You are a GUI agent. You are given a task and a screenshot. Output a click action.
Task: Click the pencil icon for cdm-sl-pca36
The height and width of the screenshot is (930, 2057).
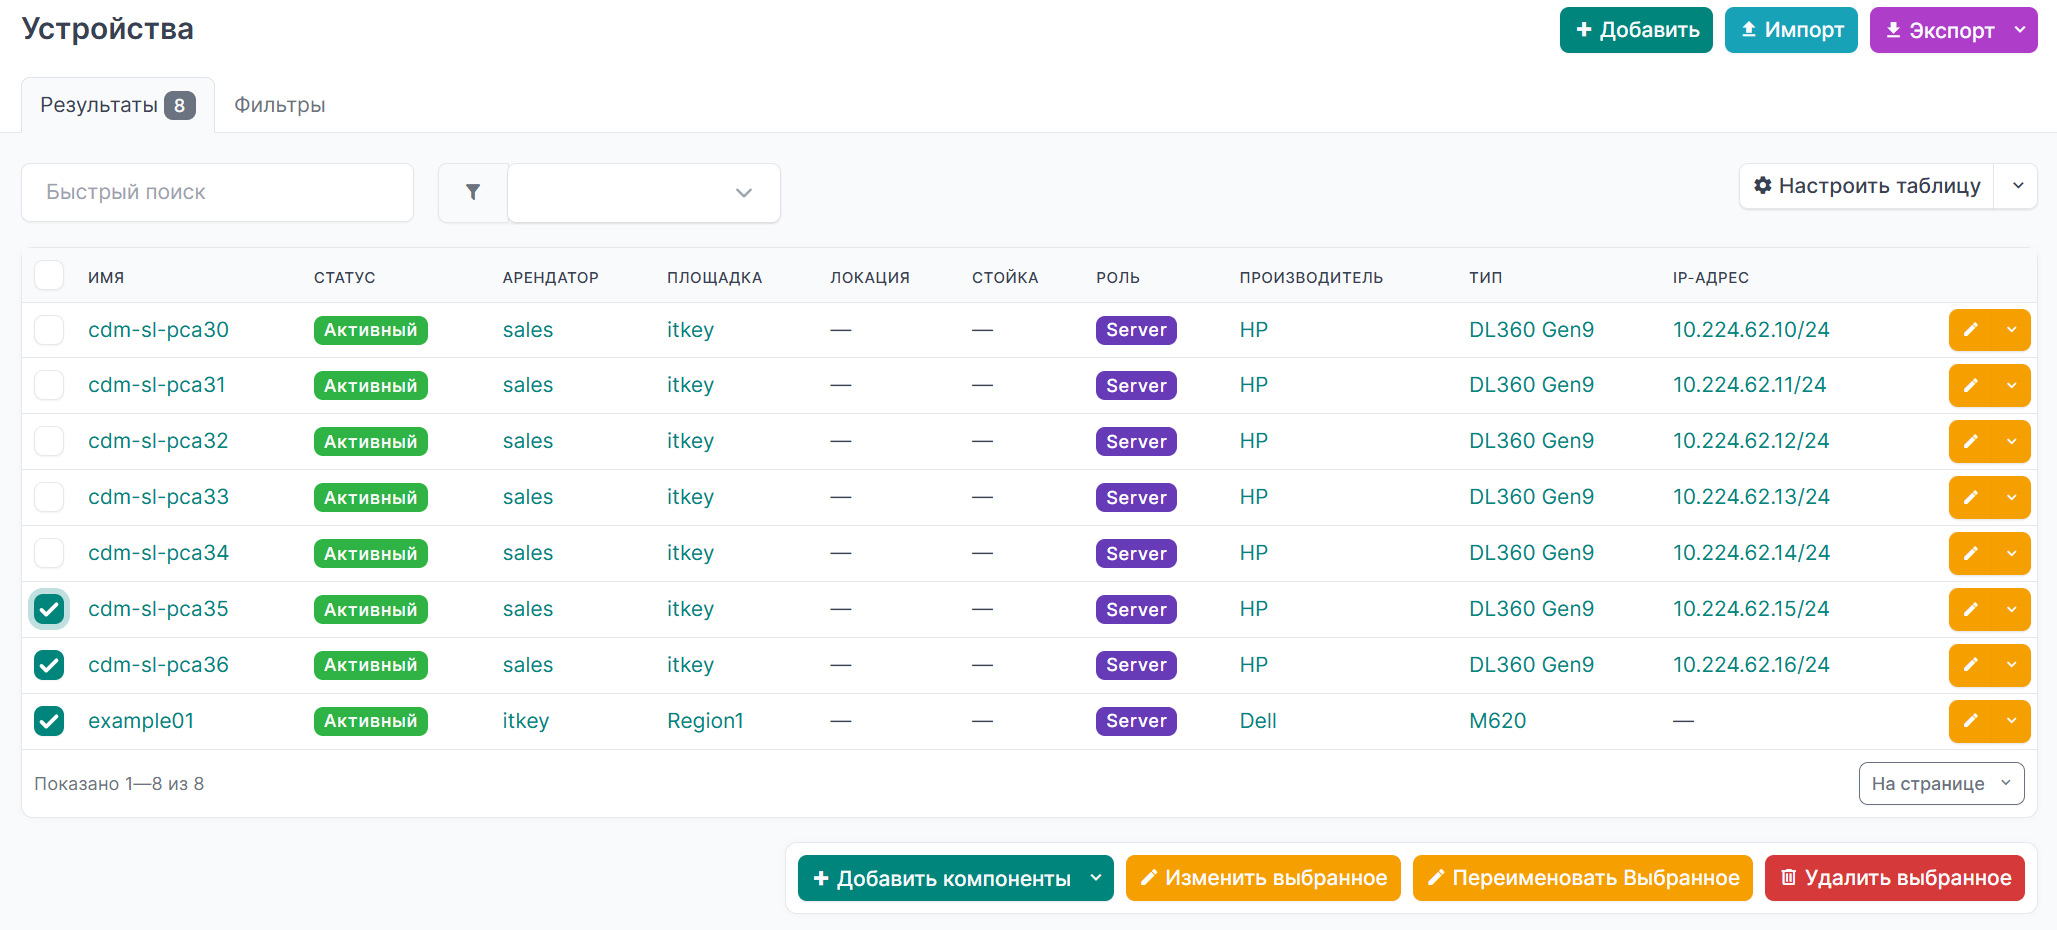(1970, 665)
